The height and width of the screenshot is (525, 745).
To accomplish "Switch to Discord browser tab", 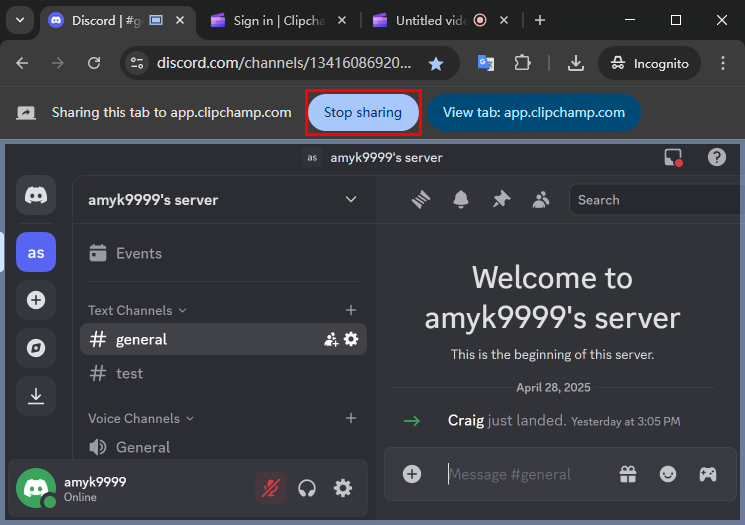I will (117, 21).
